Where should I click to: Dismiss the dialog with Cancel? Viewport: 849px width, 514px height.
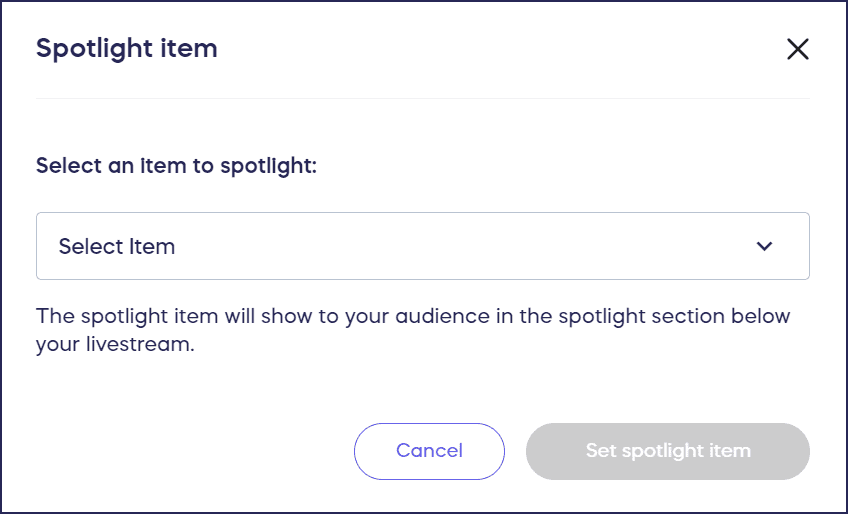[429, 451]
